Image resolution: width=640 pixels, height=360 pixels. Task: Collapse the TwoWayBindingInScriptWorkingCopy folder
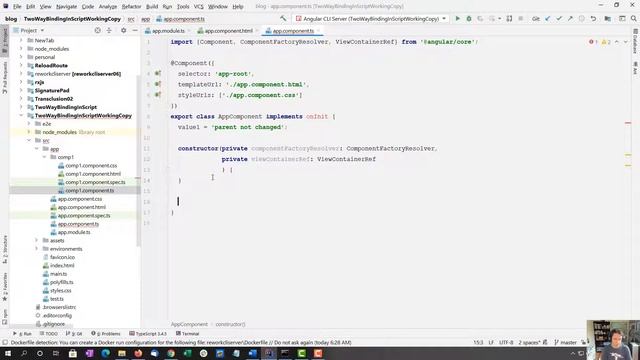click(x=21, y=116)
